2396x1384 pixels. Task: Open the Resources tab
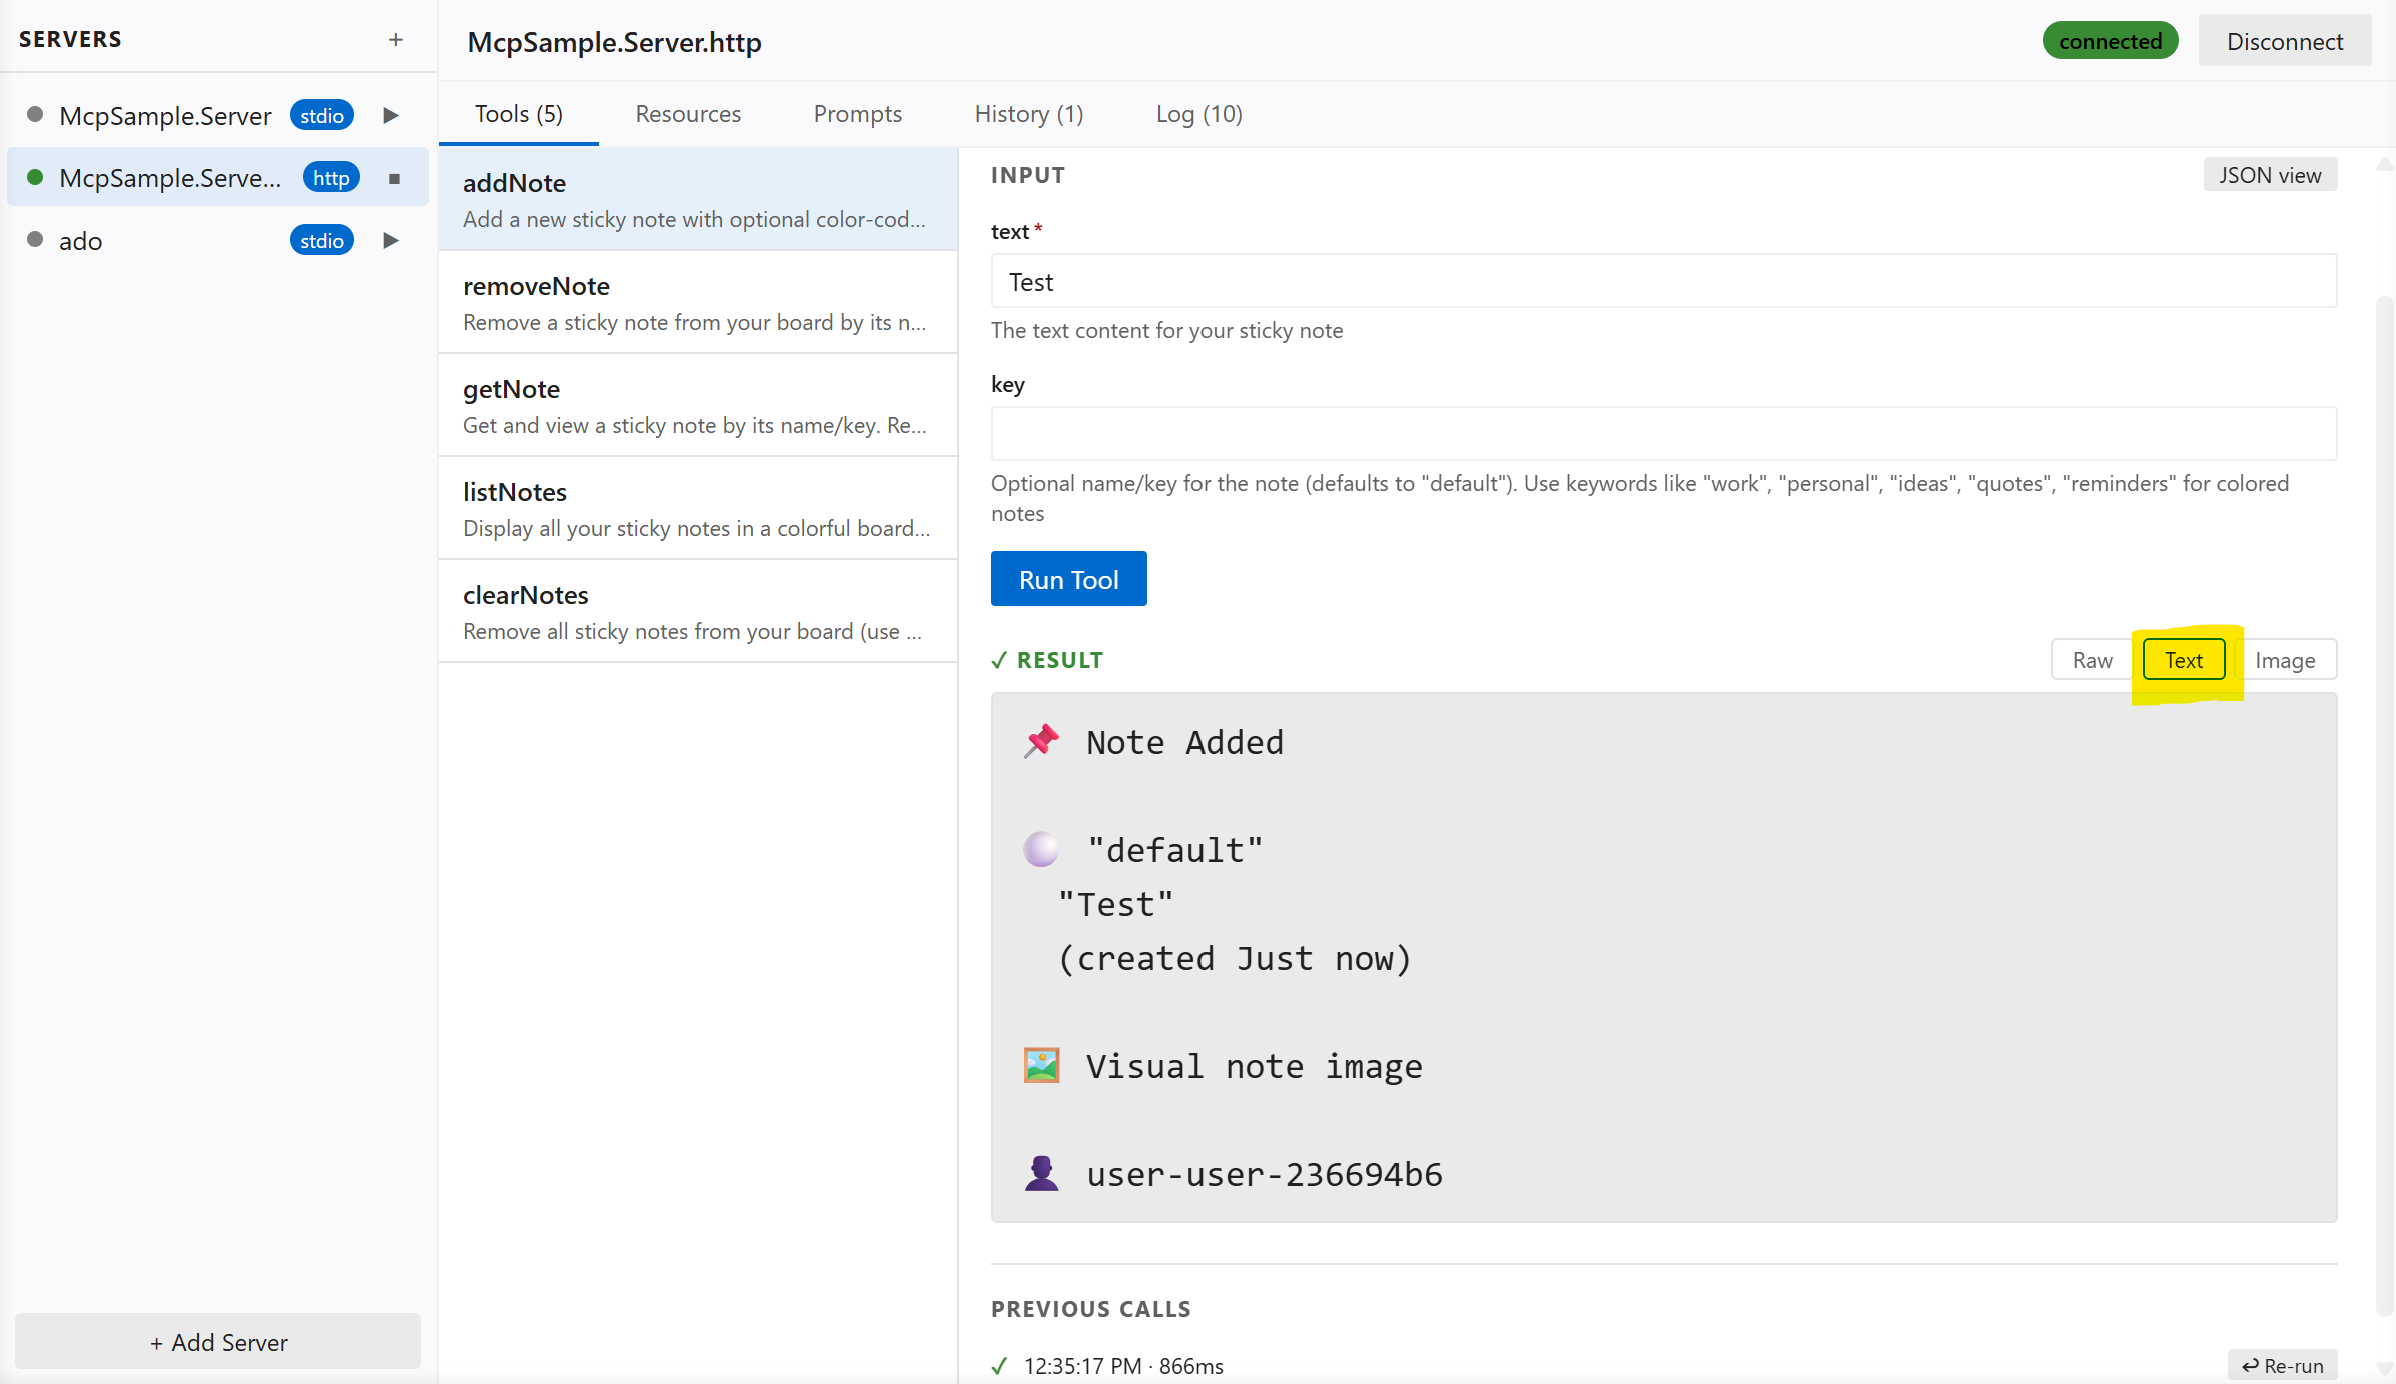(x=688, y=114)
